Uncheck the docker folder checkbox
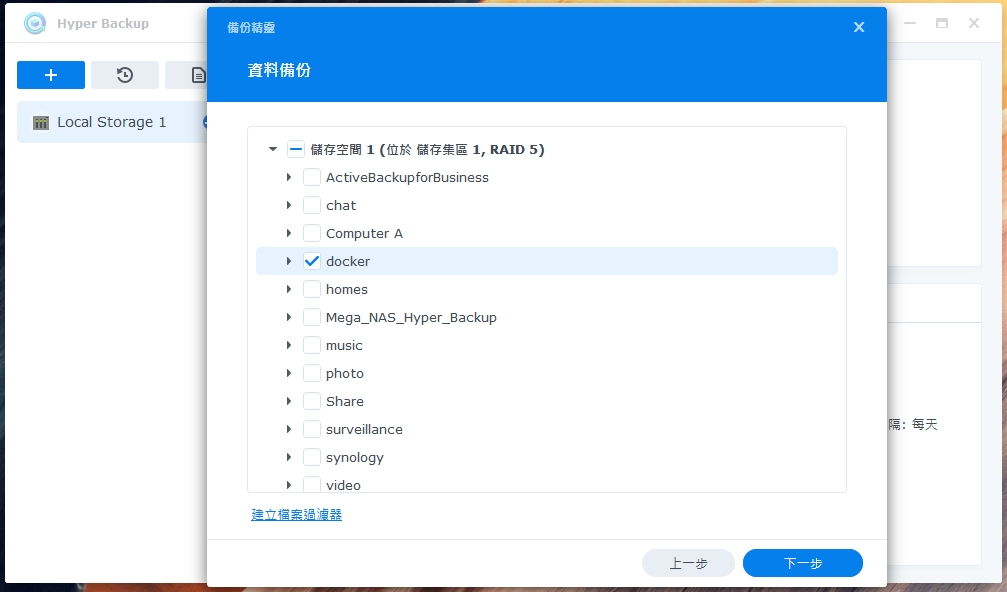The height and width of the screenshot is (592, 1007). (x=311, y=261)
